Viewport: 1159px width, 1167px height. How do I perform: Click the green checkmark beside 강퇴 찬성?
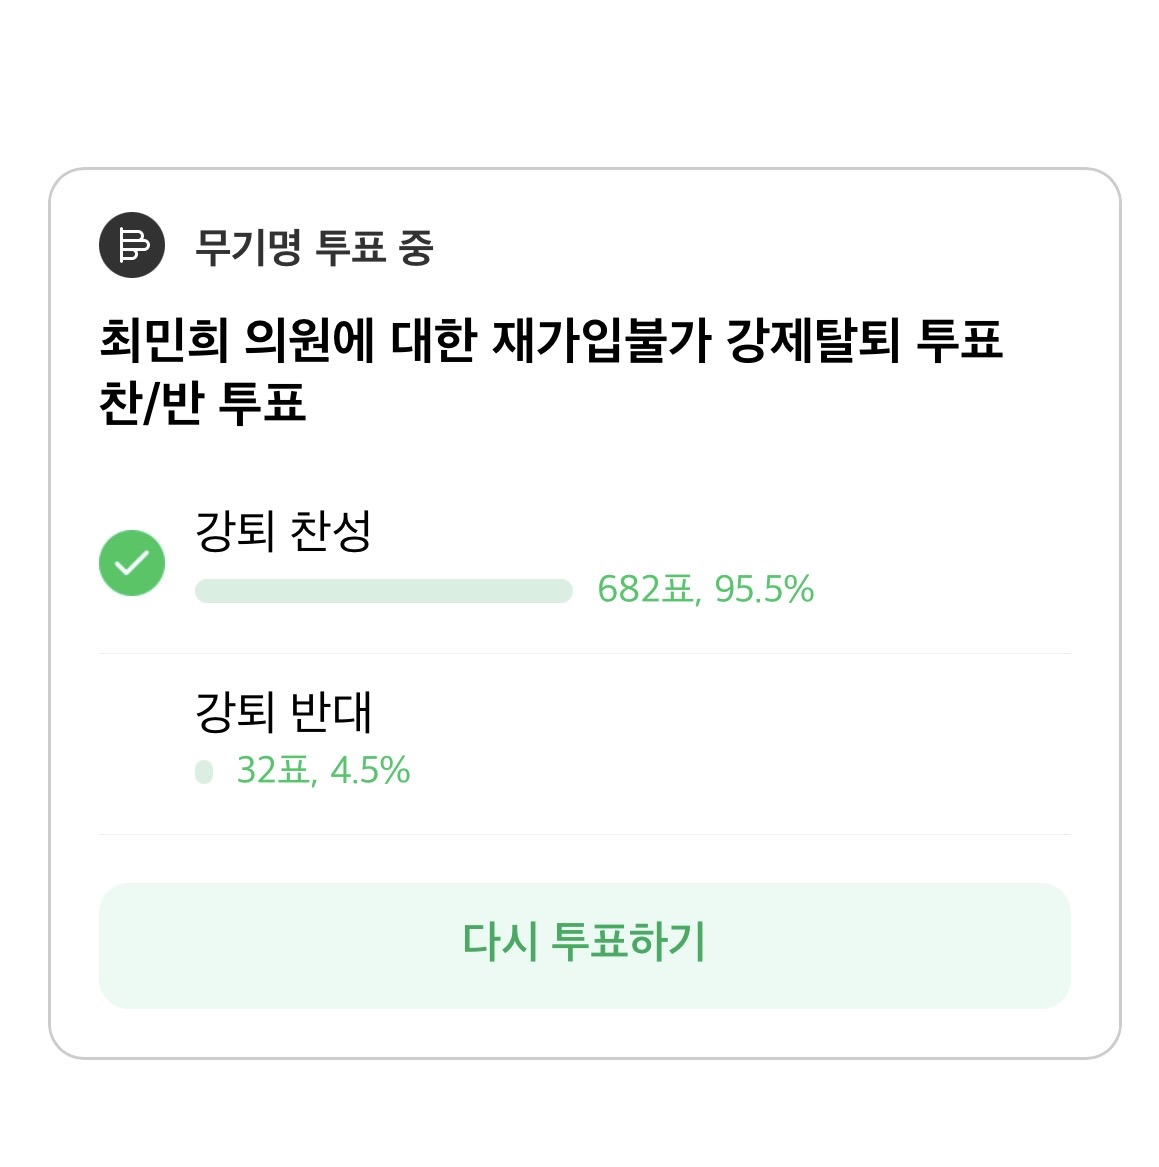pyautogui.click(x=132, y=563)
